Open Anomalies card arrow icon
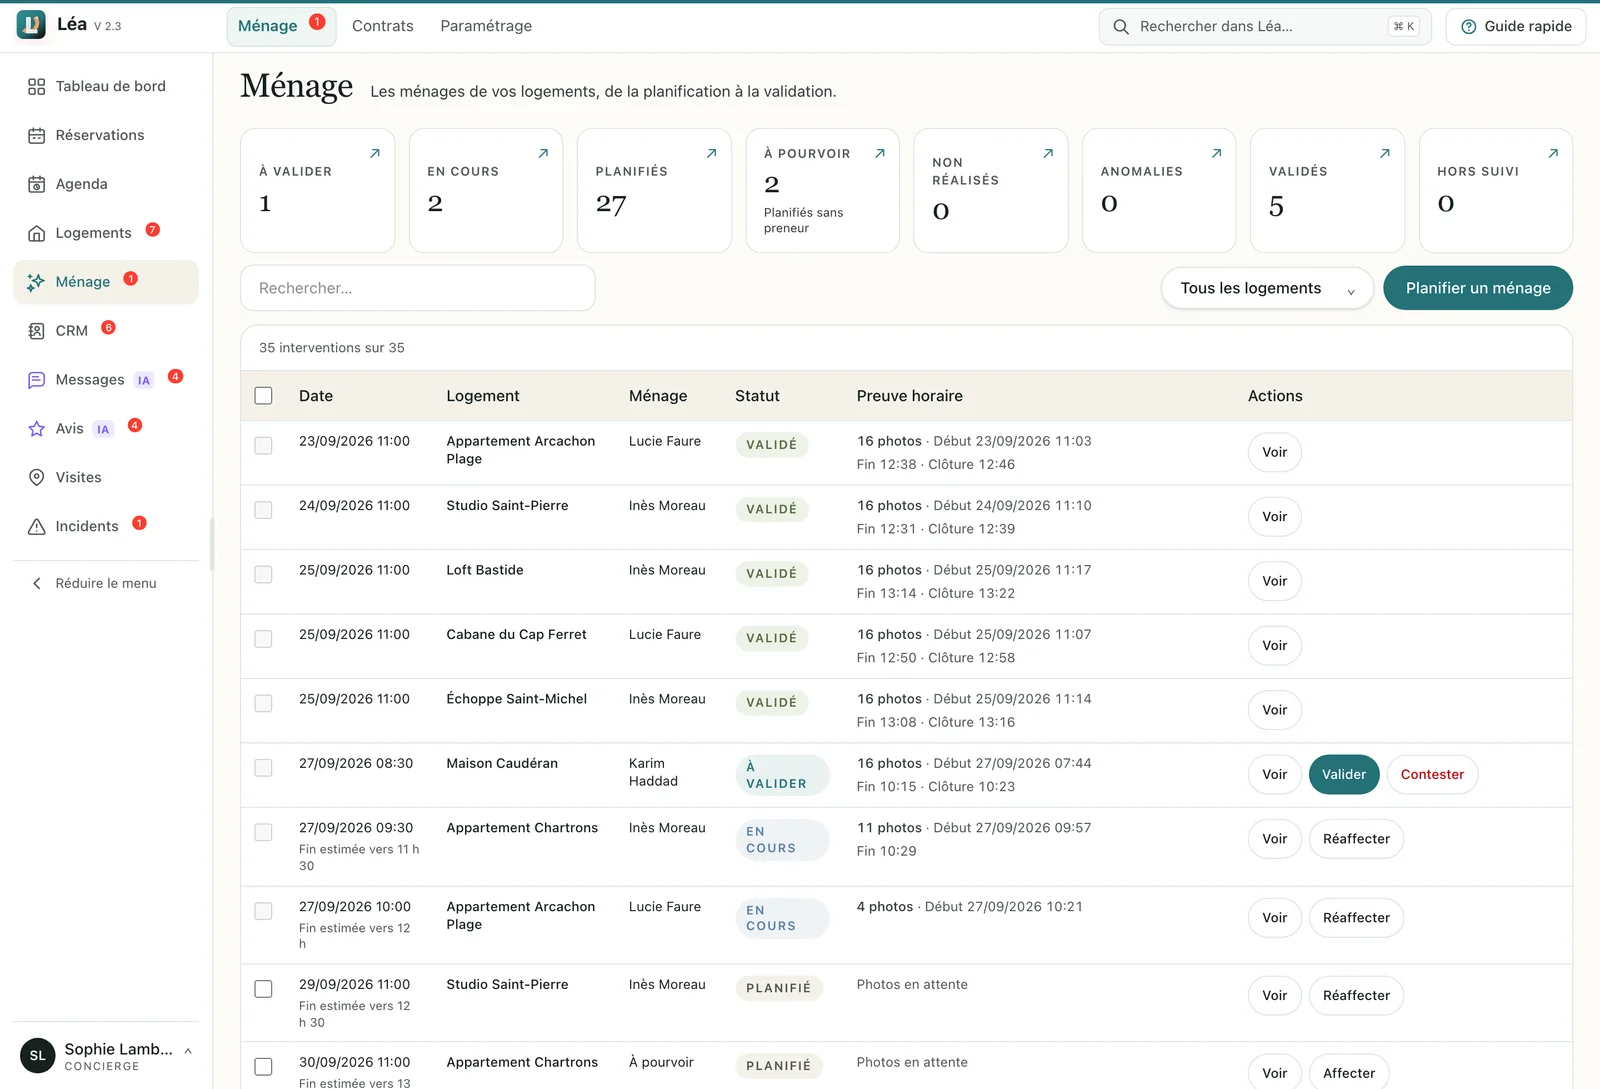1600x1089 pixels. 1217,153
